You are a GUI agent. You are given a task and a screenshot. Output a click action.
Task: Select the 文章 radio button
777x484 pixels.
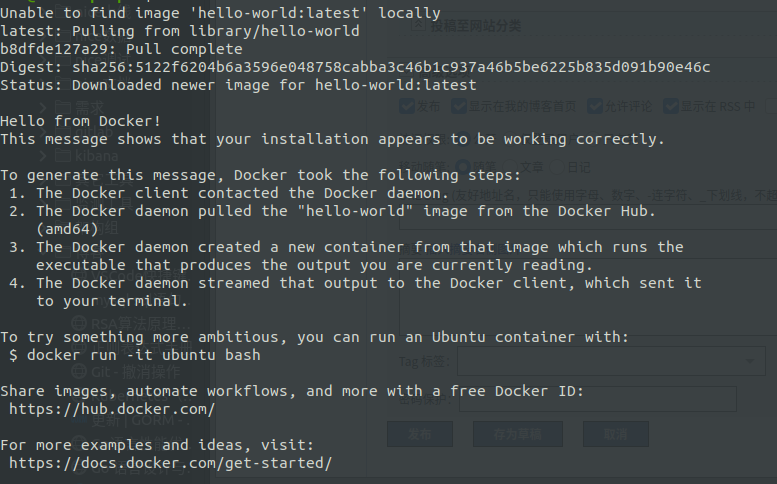click(511, 167)
